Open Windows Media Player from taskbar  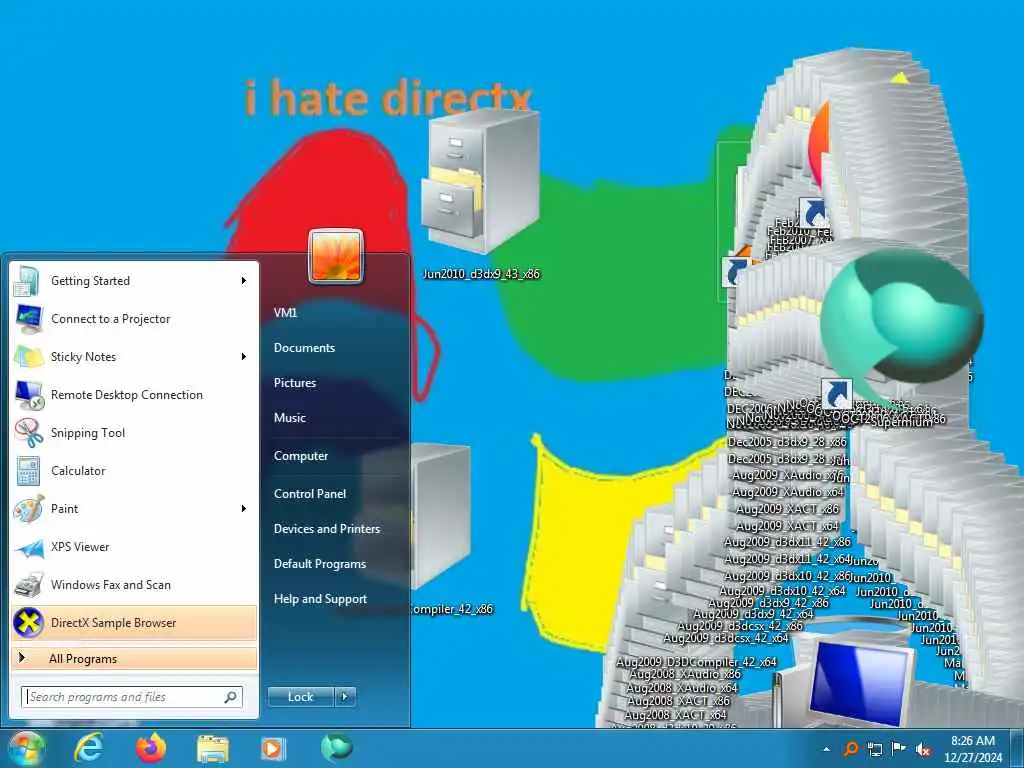pyautogui.click(x=273, y=748)
